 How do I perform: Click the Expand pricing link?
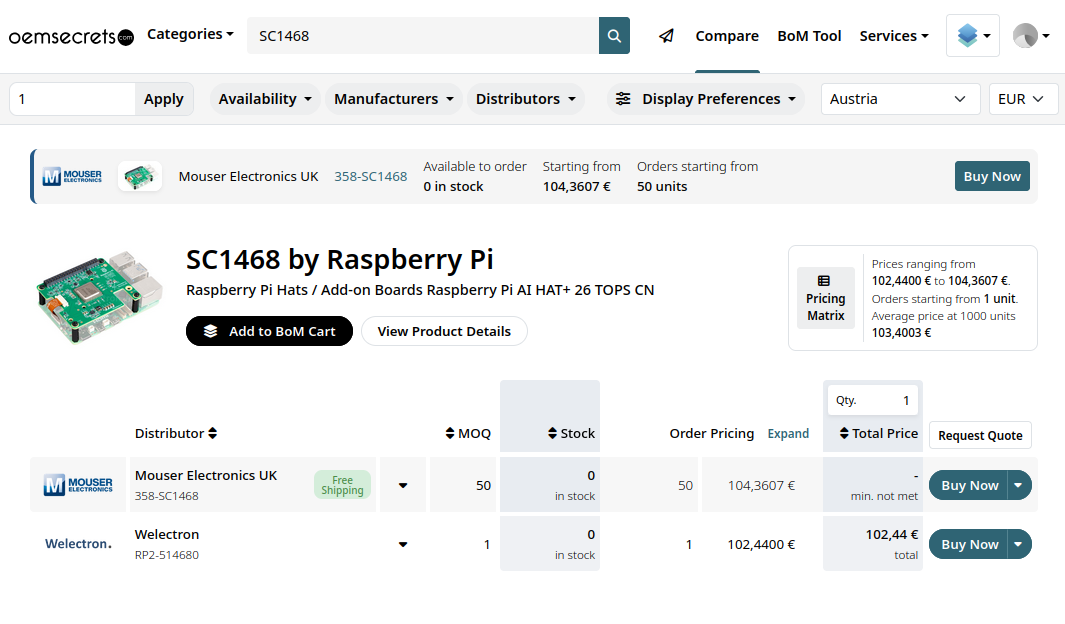point(788,433)
